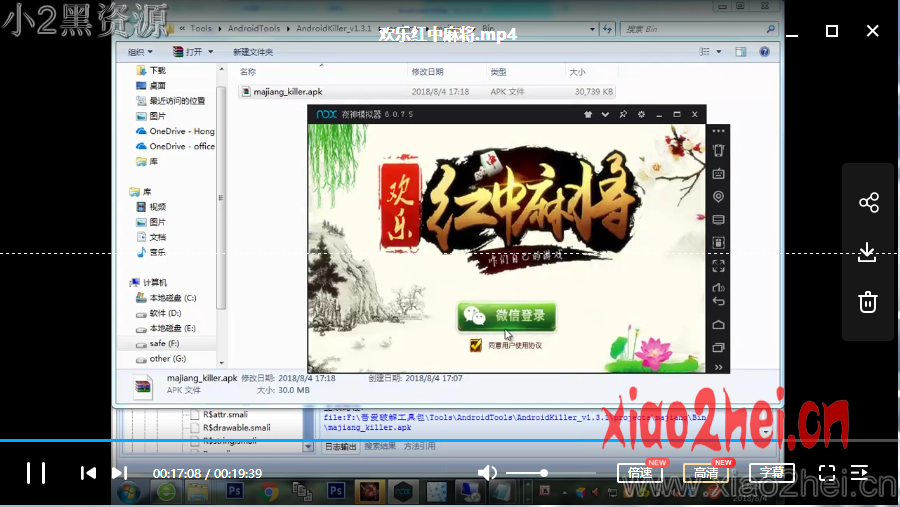This screenshot has height=507, width=900.
Task: Click the 微信登录 WeChat login button
Action: (507, 316)
